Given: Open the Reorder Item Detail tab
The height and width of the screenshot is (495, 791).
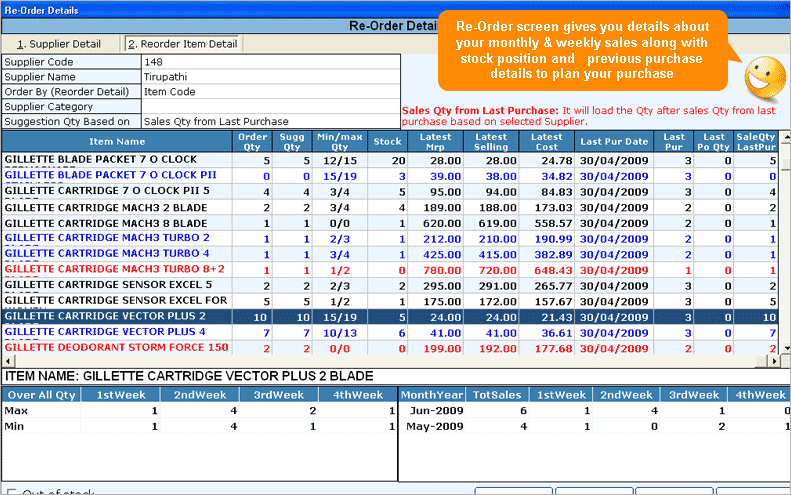Looking at the screenshot, I should tap(182, 44).
